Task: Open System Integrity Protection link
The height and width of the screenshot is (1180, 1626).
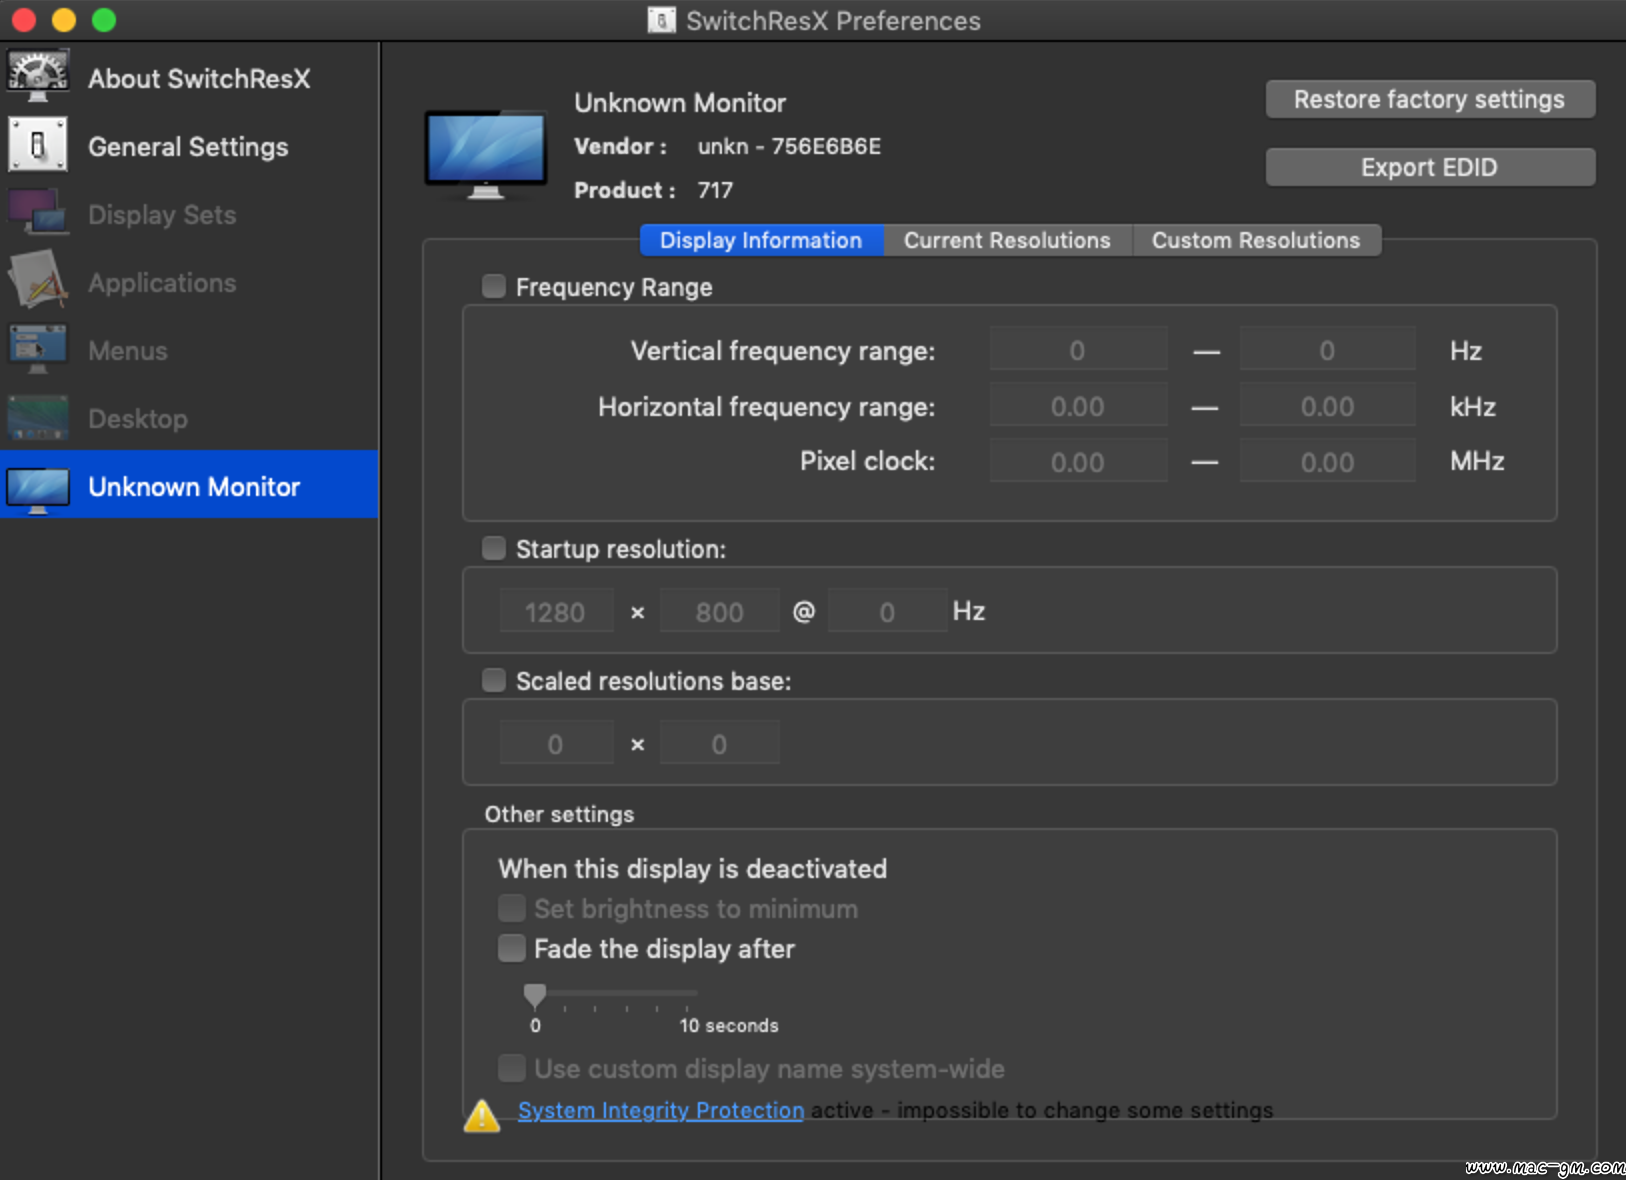Action: 661,1110
